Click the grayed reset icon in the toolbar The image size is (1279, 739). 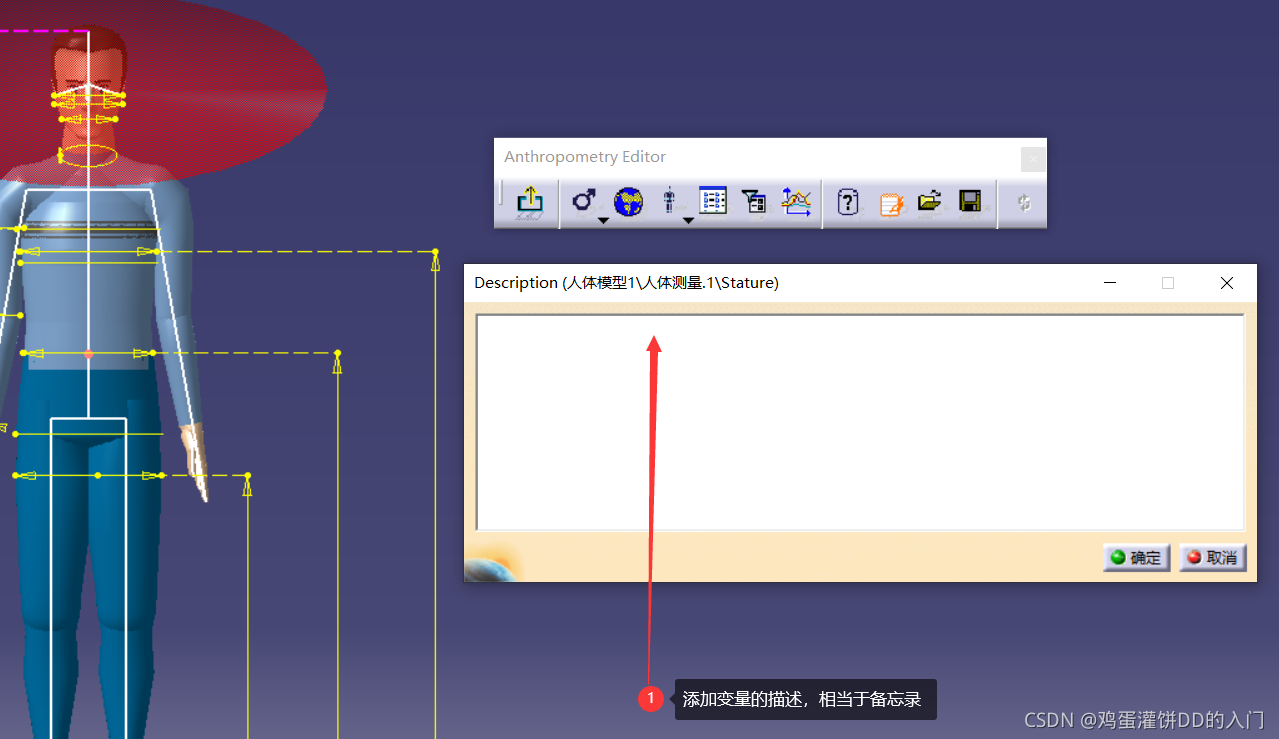coord(1024,203)
